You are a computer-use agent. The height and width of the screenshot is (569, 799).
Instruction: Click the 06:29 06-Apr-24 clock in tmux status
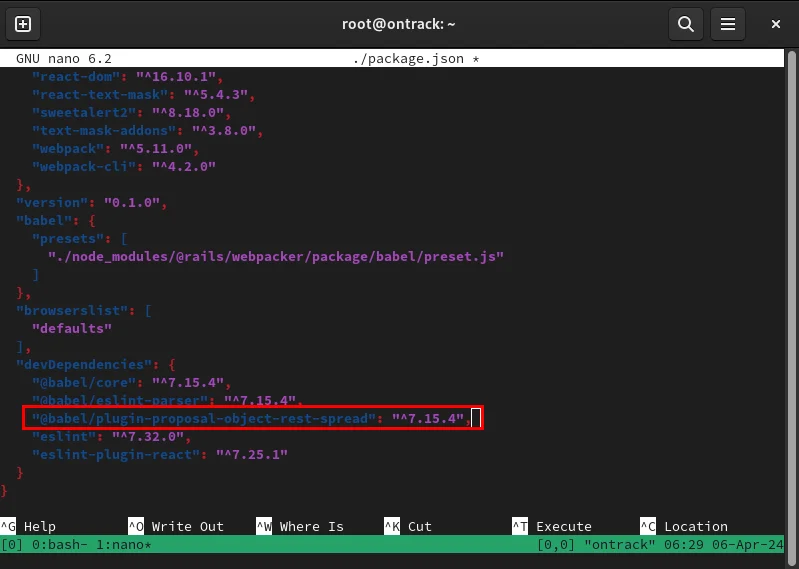(724, 545)
